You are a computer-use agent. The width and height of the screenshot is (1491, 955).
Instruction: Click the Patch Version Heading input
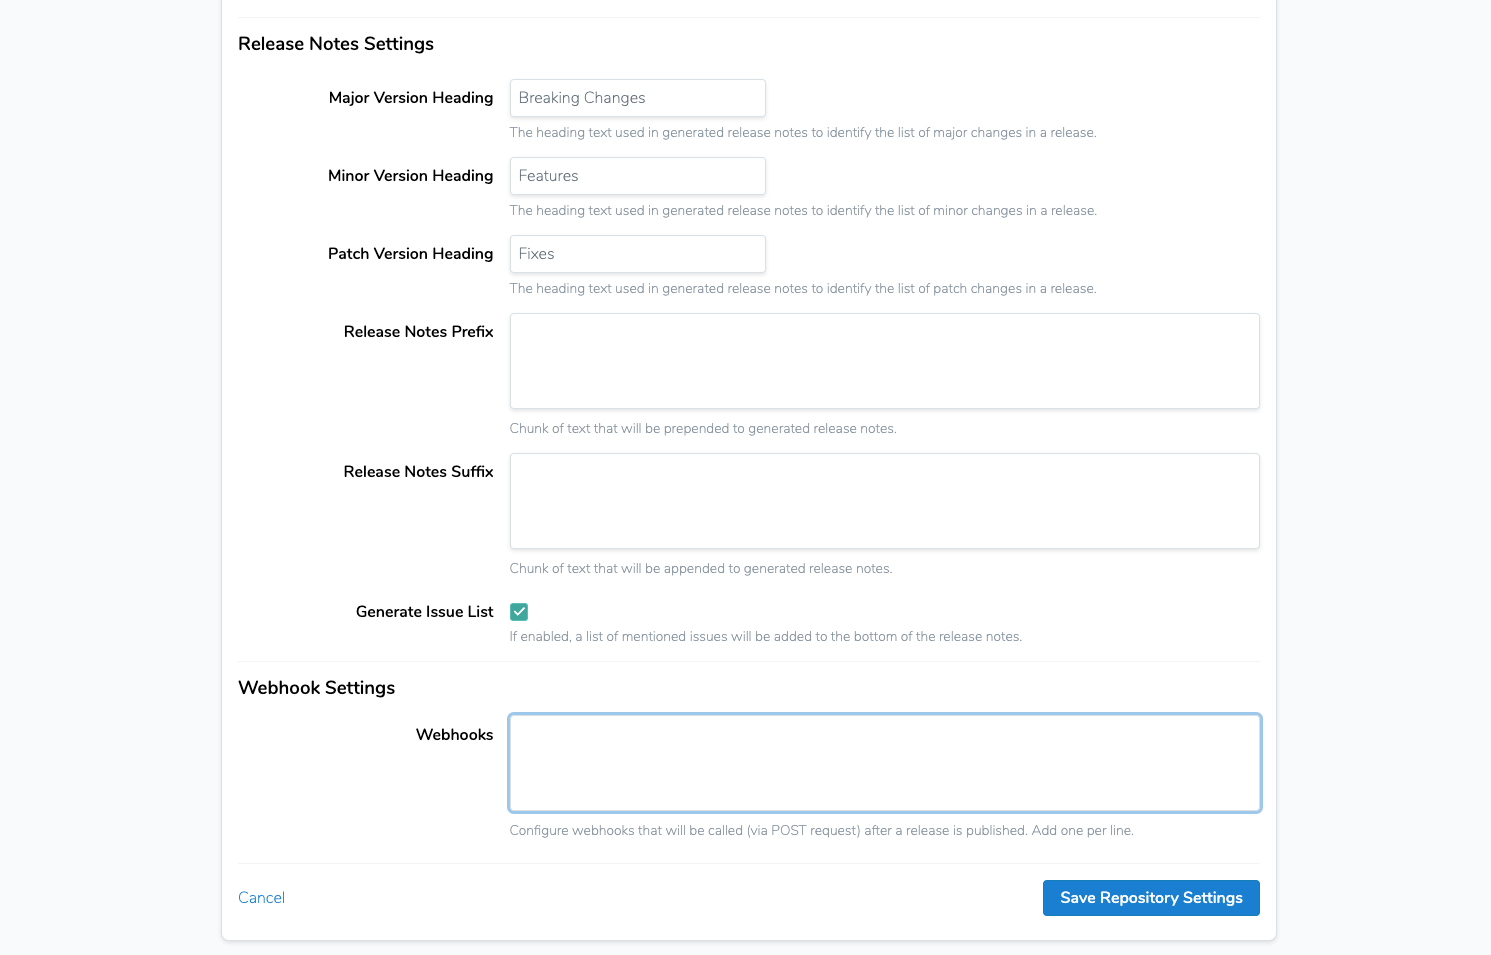coord(637,254)
